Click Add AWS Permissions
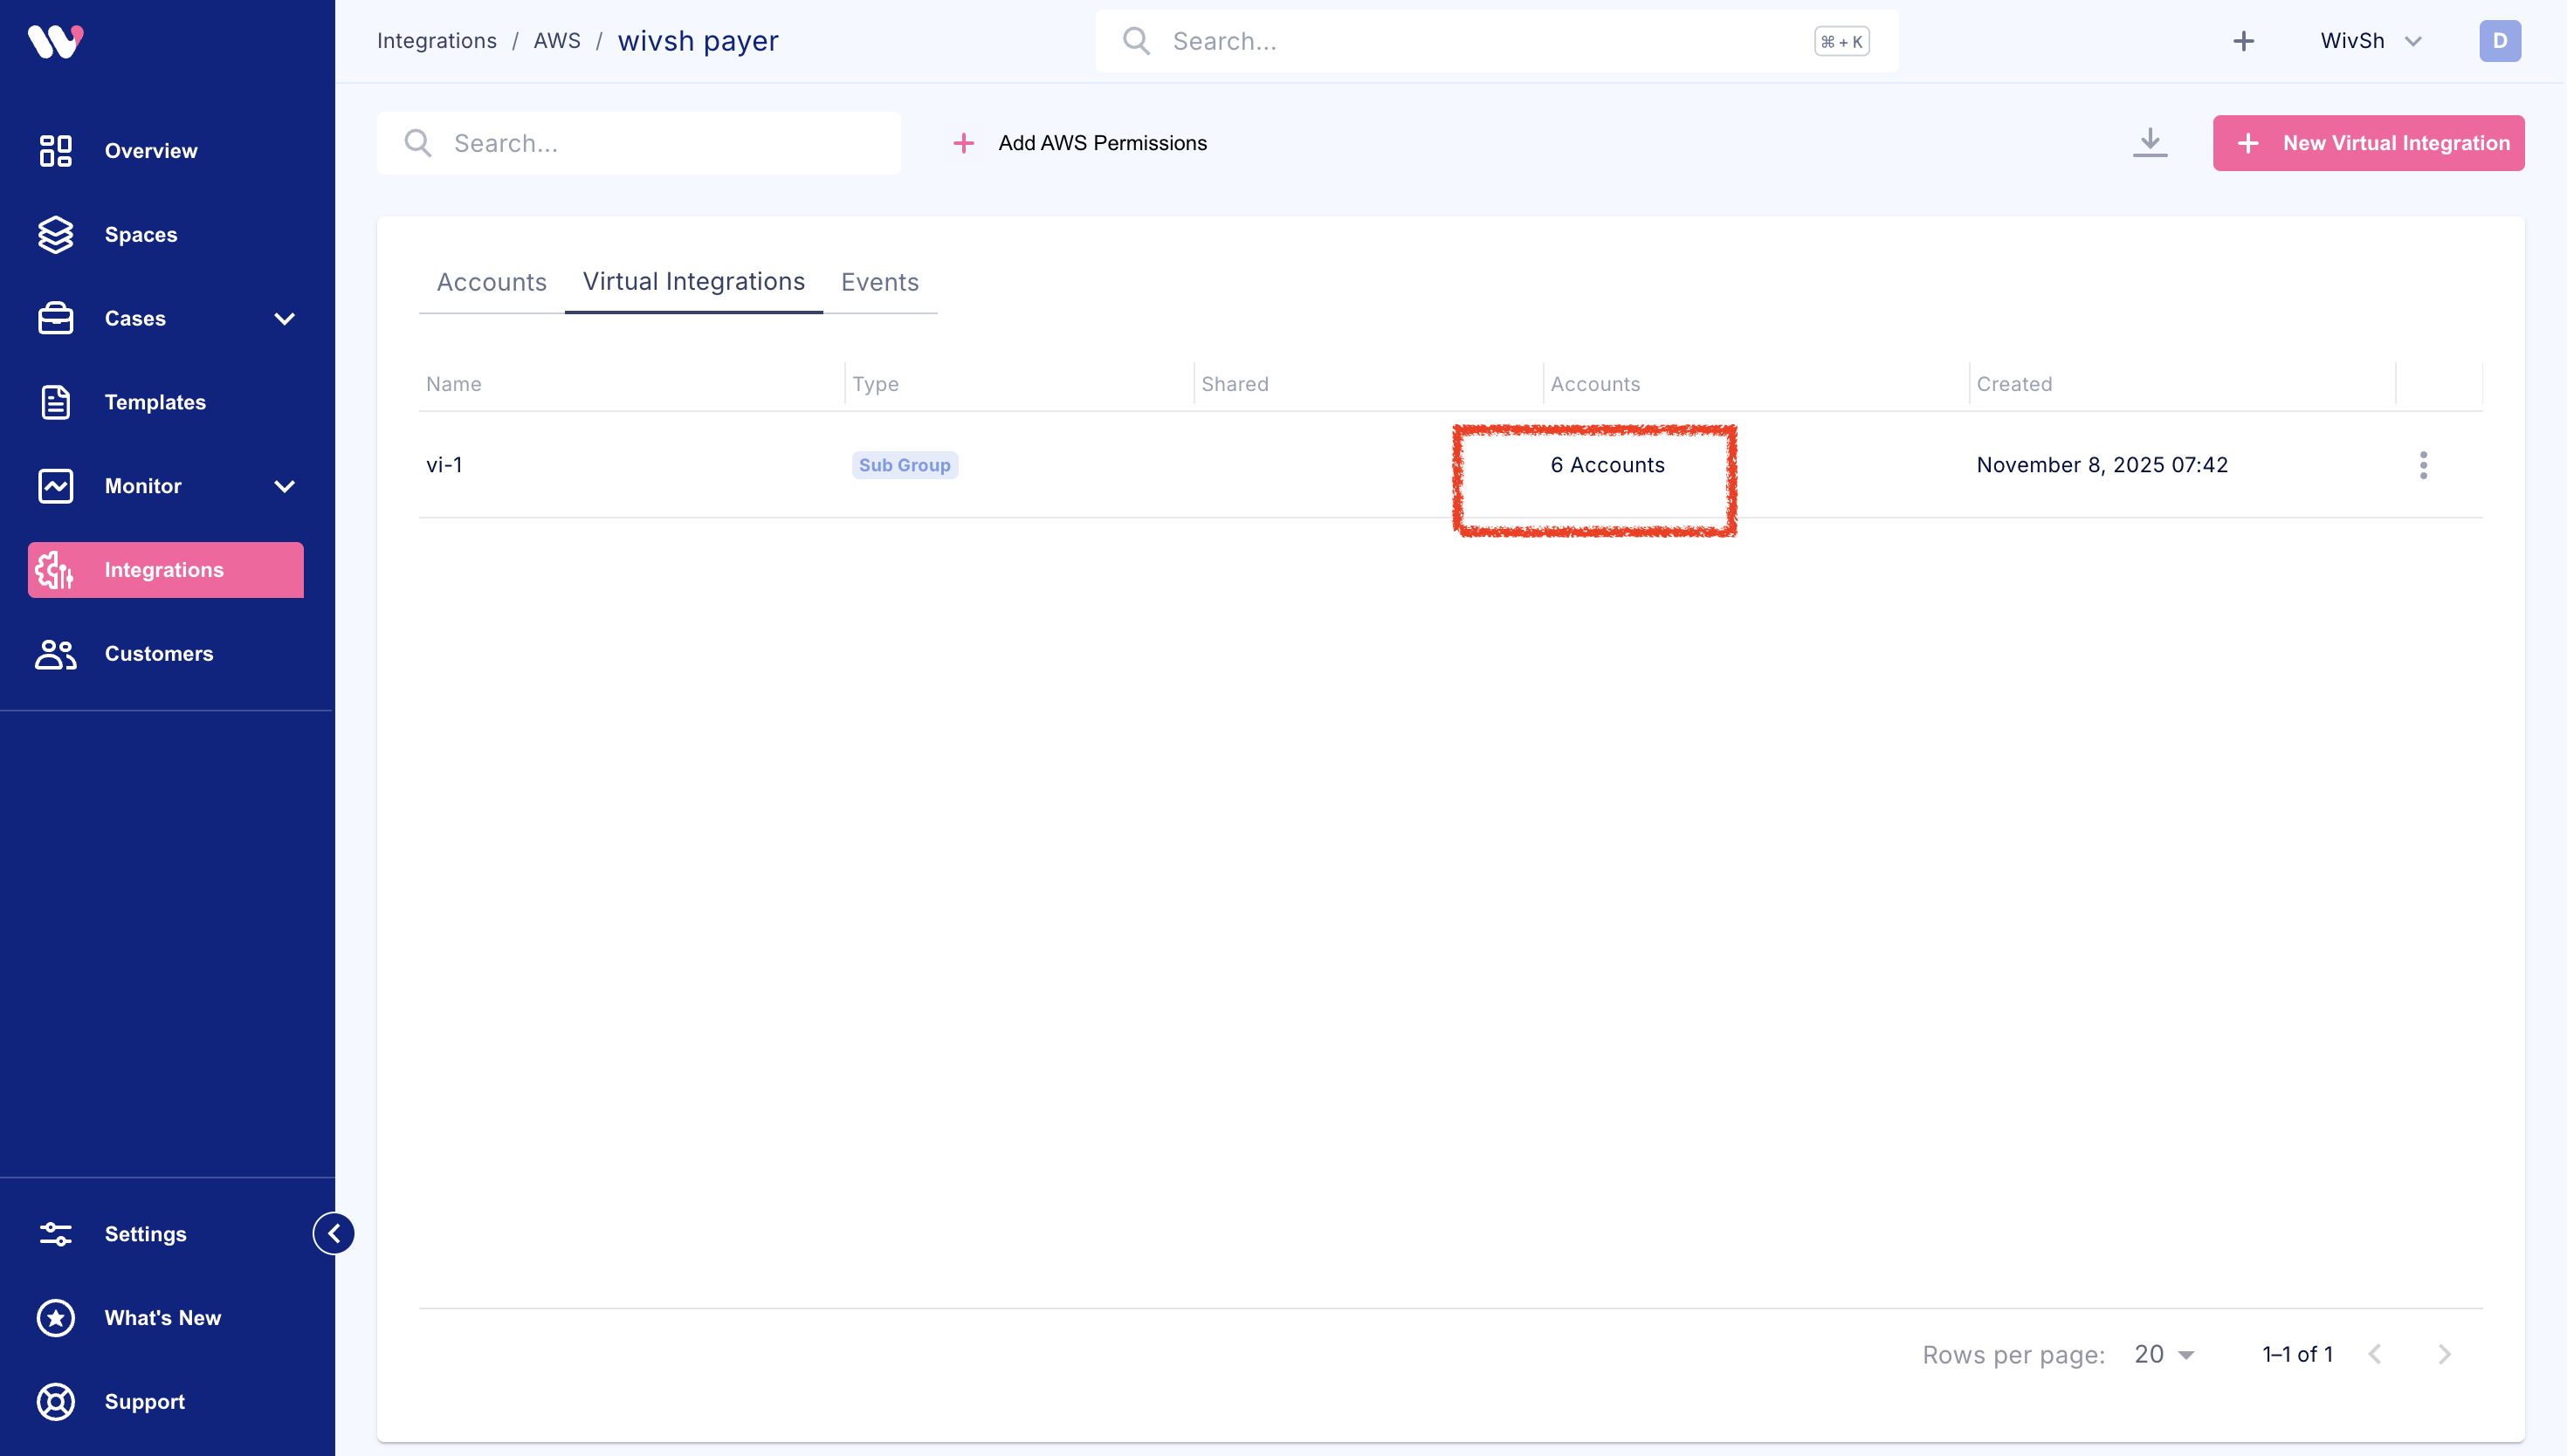This screenshot has width=2567, height=1456. [1080, 143]
